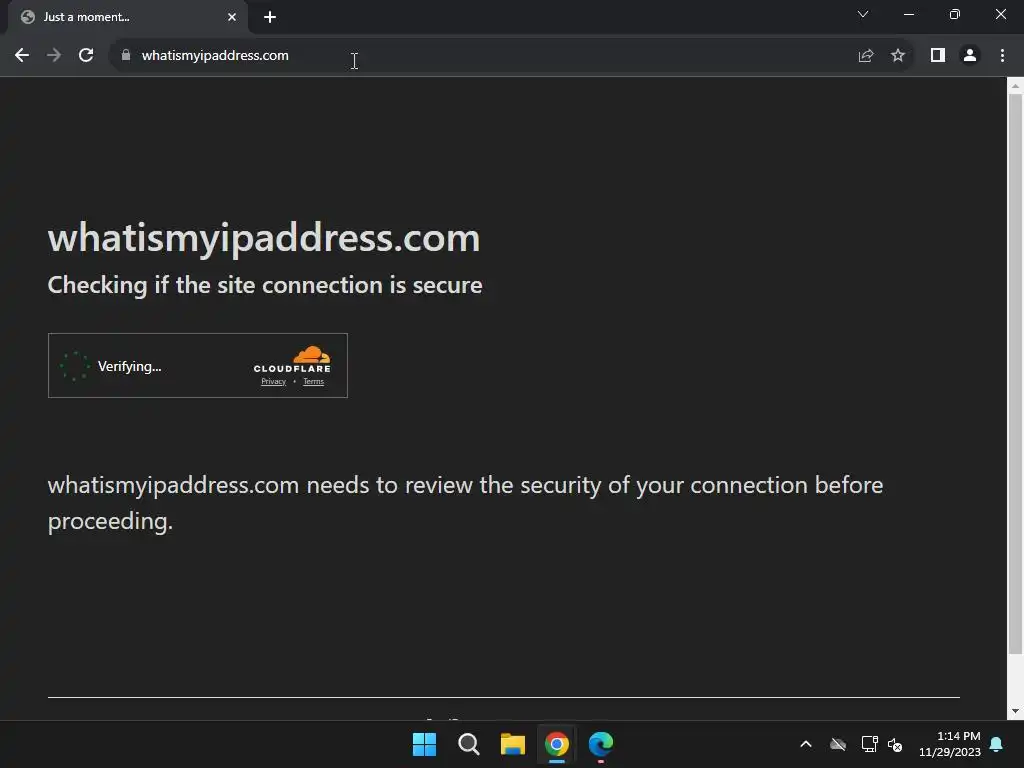This screenshot has width=1024, height=768.
Task: Open the Cloudflare Terms link
Action: click(313, 381)
